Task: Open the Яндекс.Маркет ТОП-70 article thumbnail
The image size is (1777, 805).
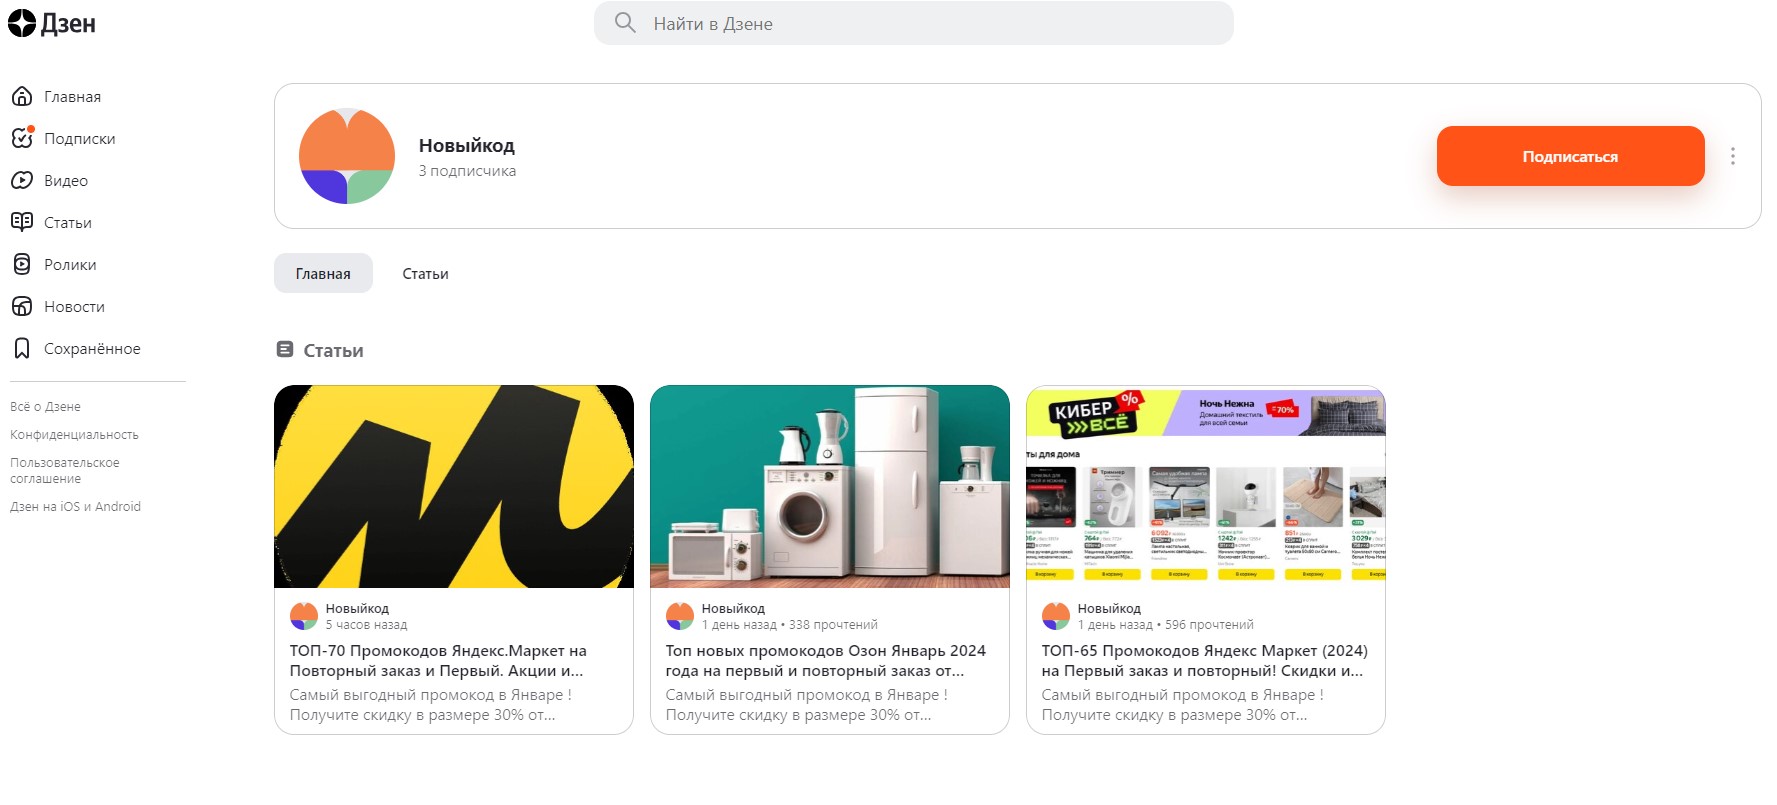Action: (454, 487)
